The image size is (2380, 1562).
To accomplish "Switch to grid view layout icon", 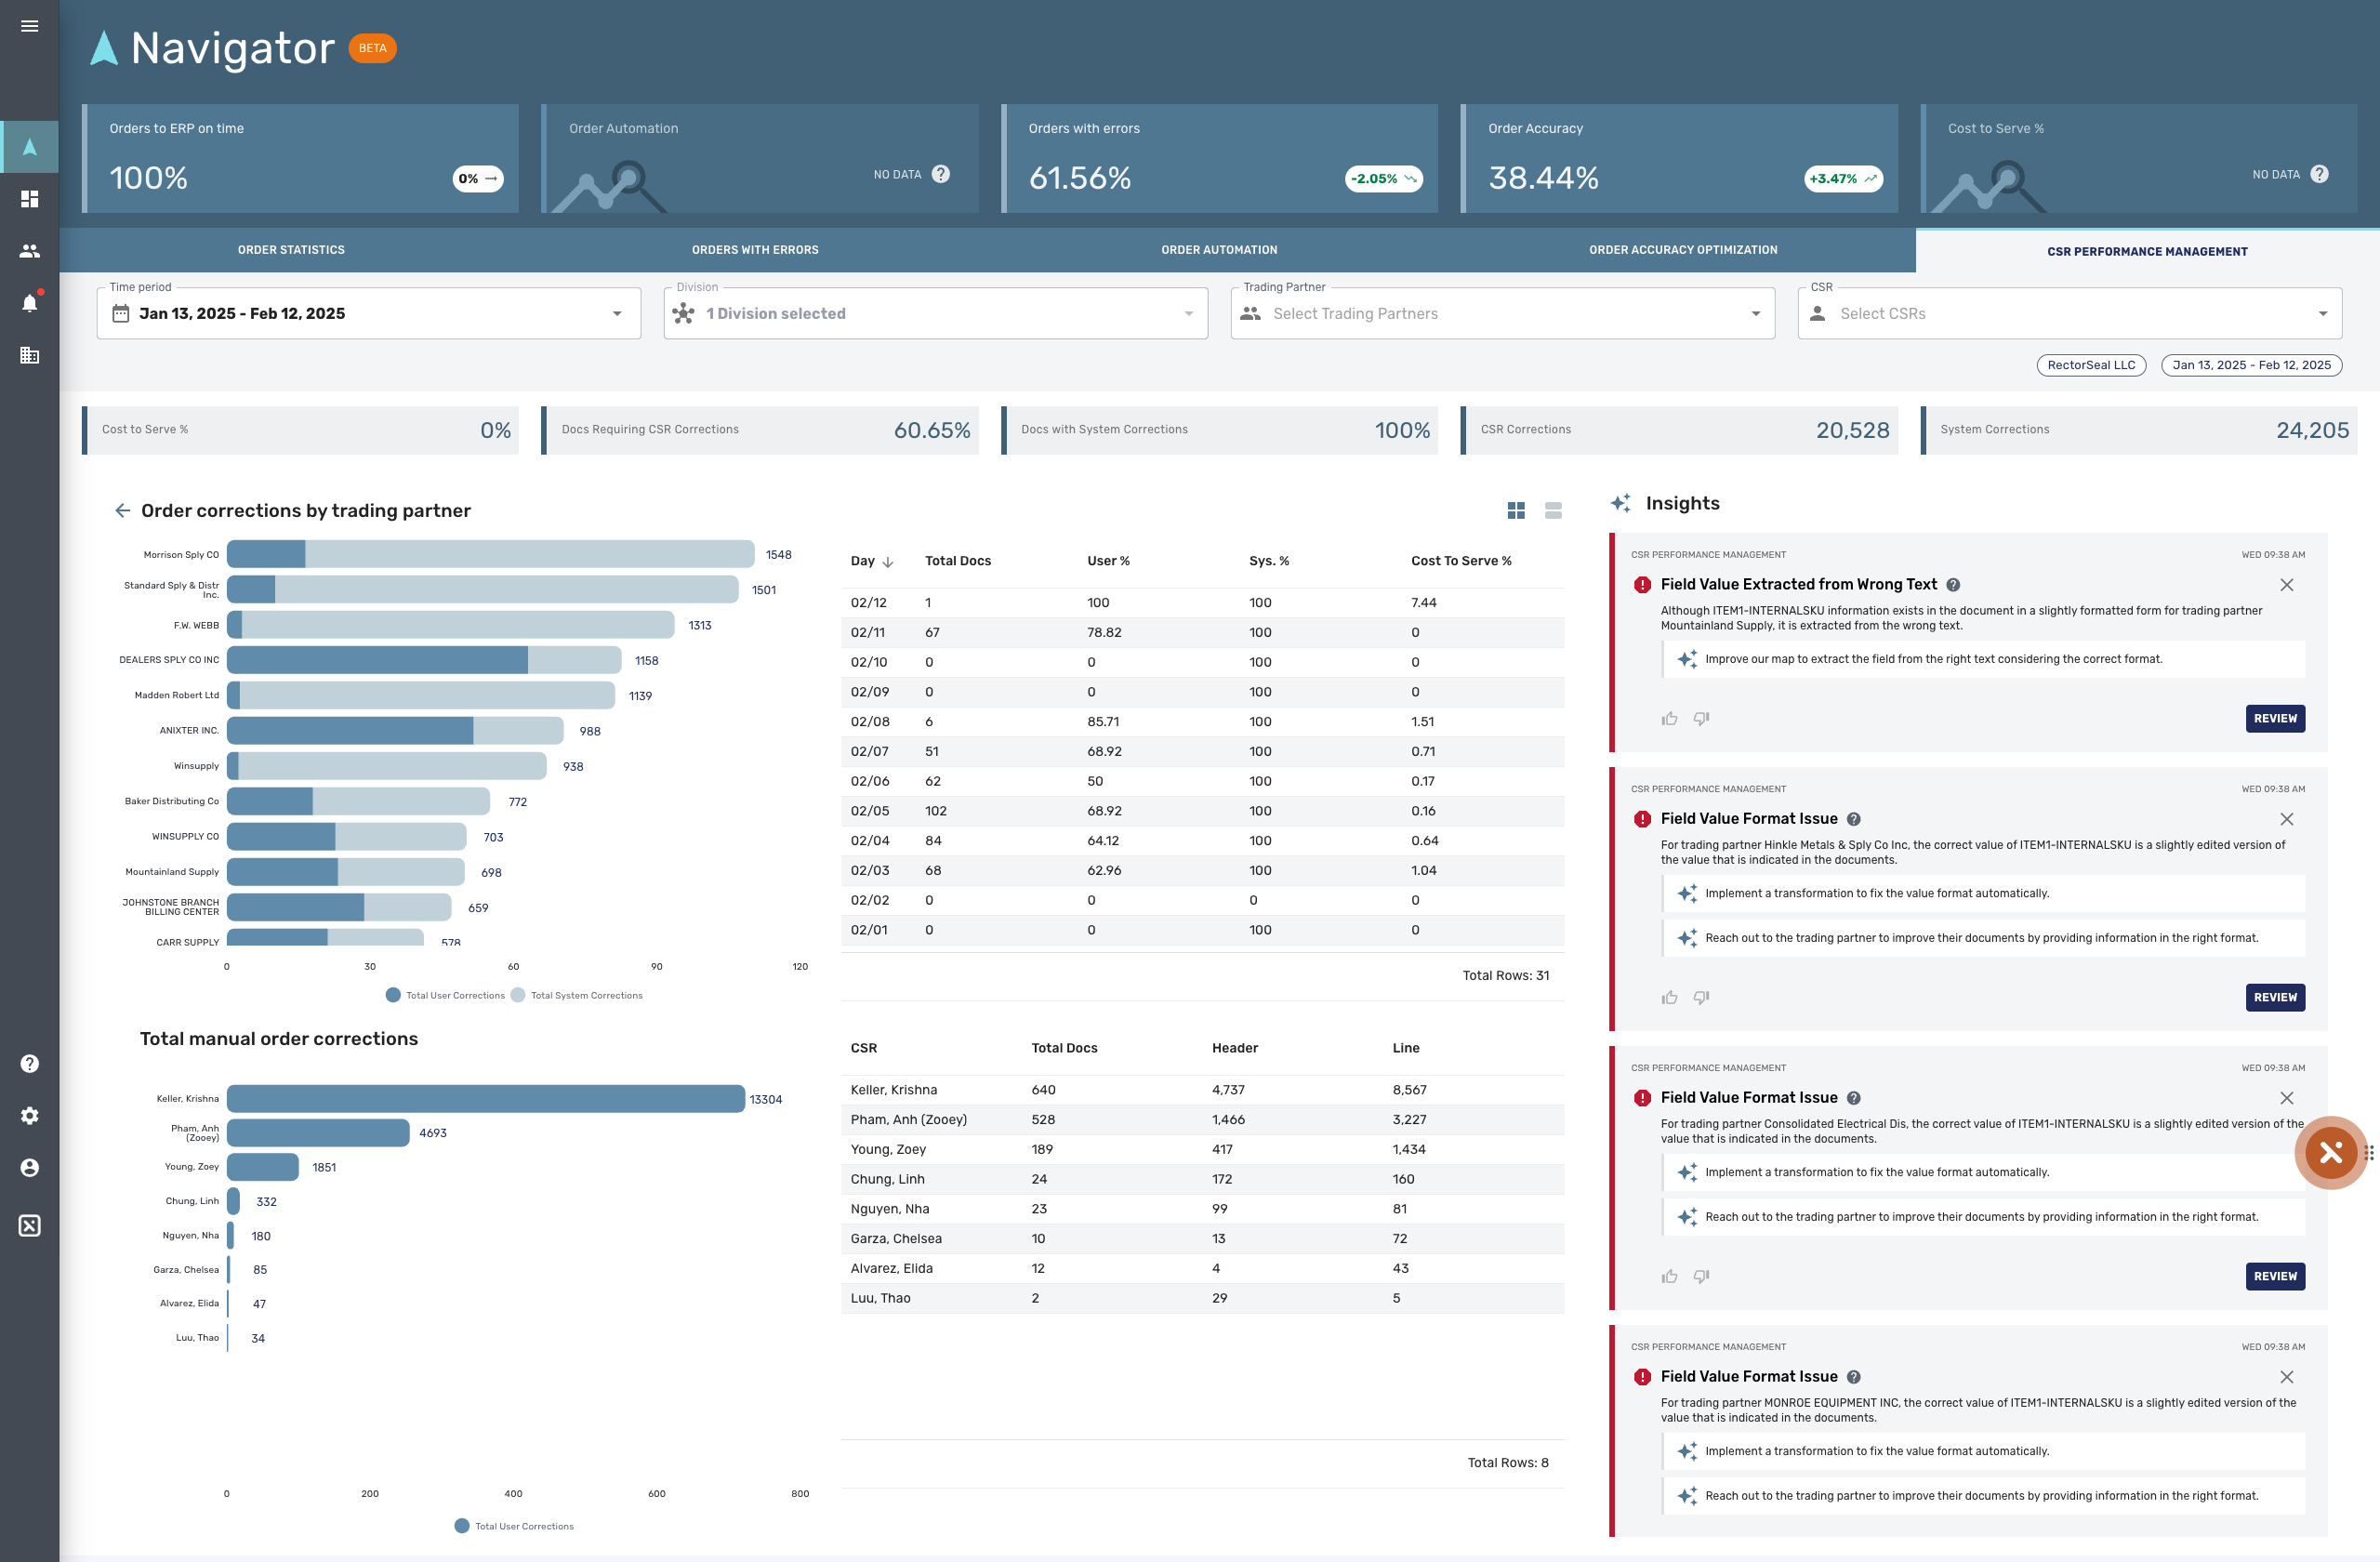I will (1516, 510).
